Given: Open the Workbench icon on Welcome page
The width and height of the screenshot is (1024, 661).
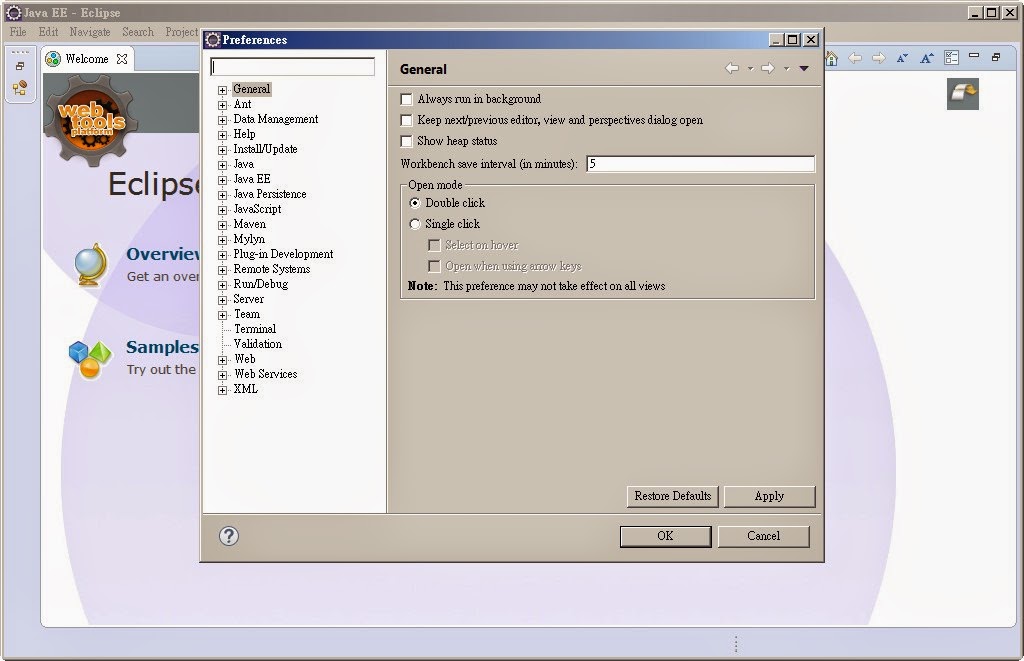Looking at the screenshot, I should [963, 93].
